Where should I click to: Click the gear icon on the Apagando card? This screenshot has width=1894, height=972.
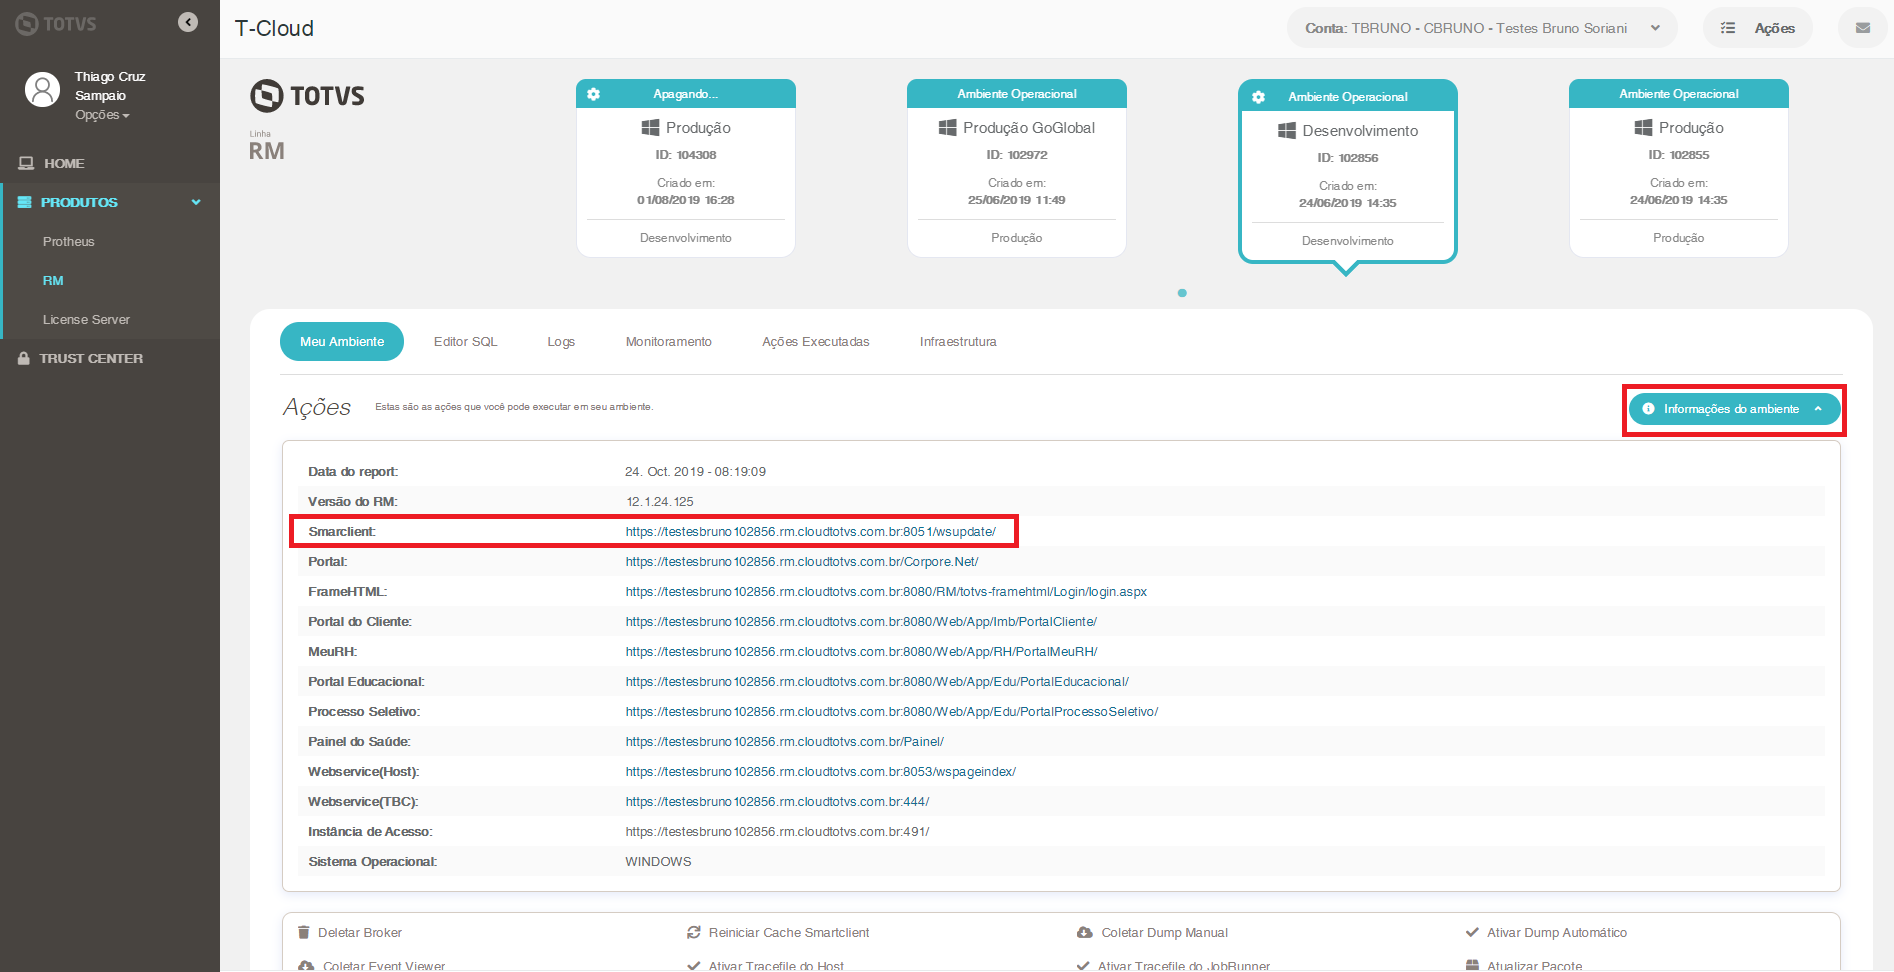(595, 93)
